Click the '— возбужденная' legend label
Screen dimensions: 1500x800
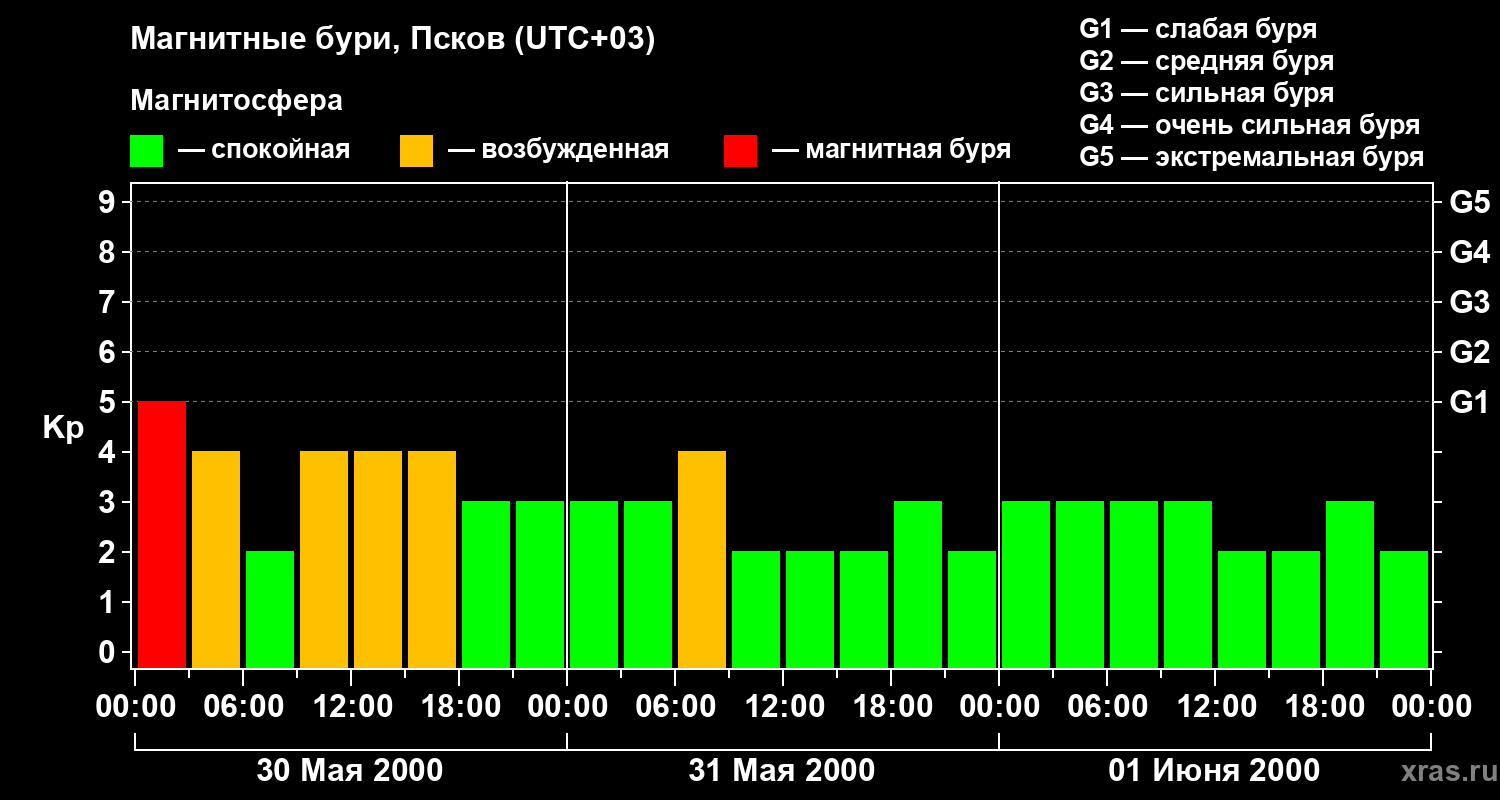[558, 151]
